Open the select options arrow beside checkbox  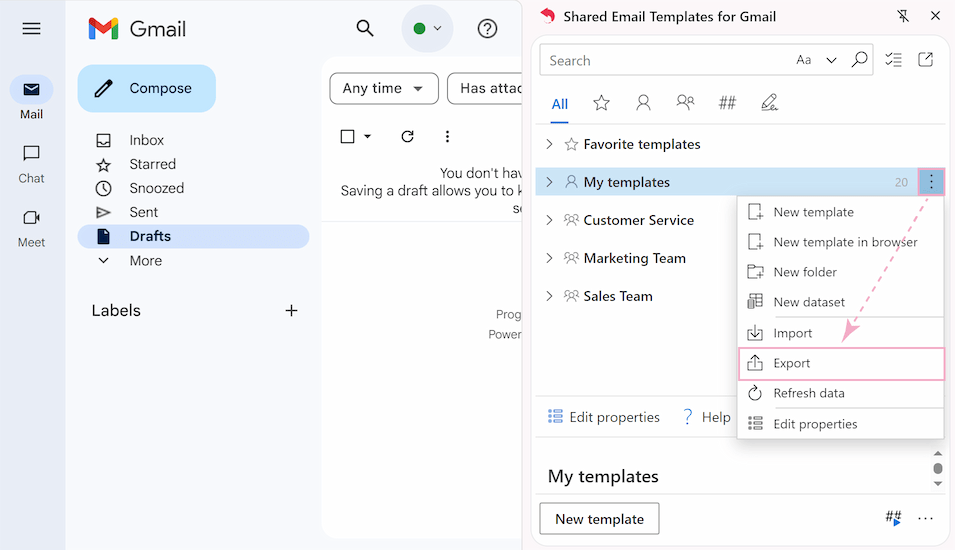367,136
